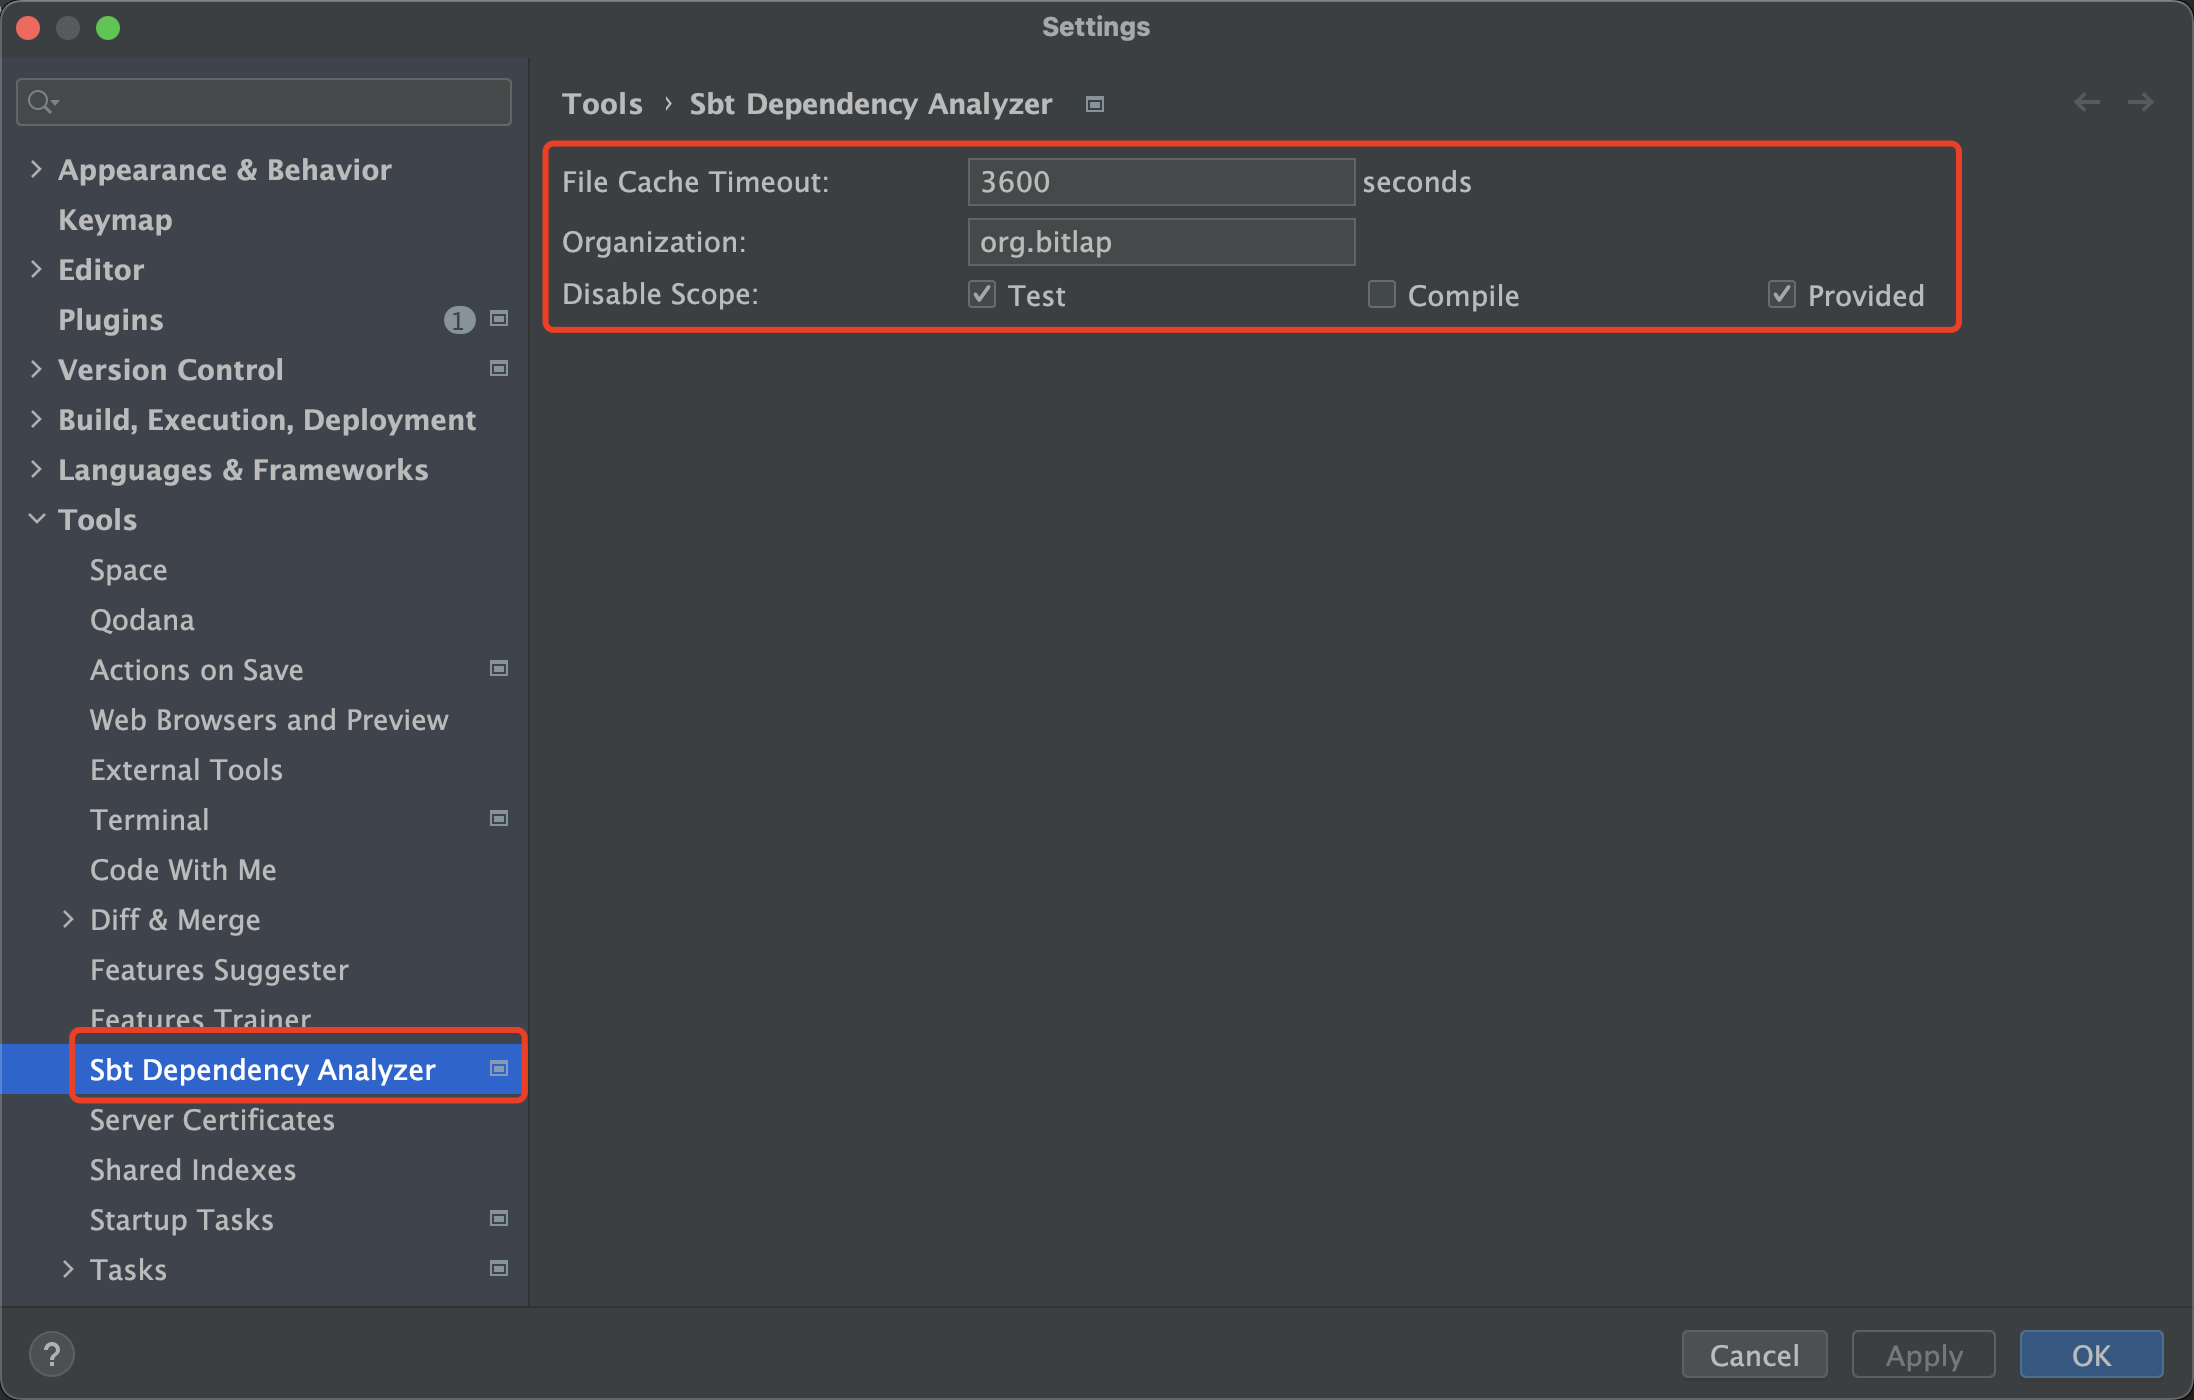The width and height of the screenshot is (2194, 1400).
Task: Click project-level icon in breadcrumb header
Action: (x=1095, y=104)
